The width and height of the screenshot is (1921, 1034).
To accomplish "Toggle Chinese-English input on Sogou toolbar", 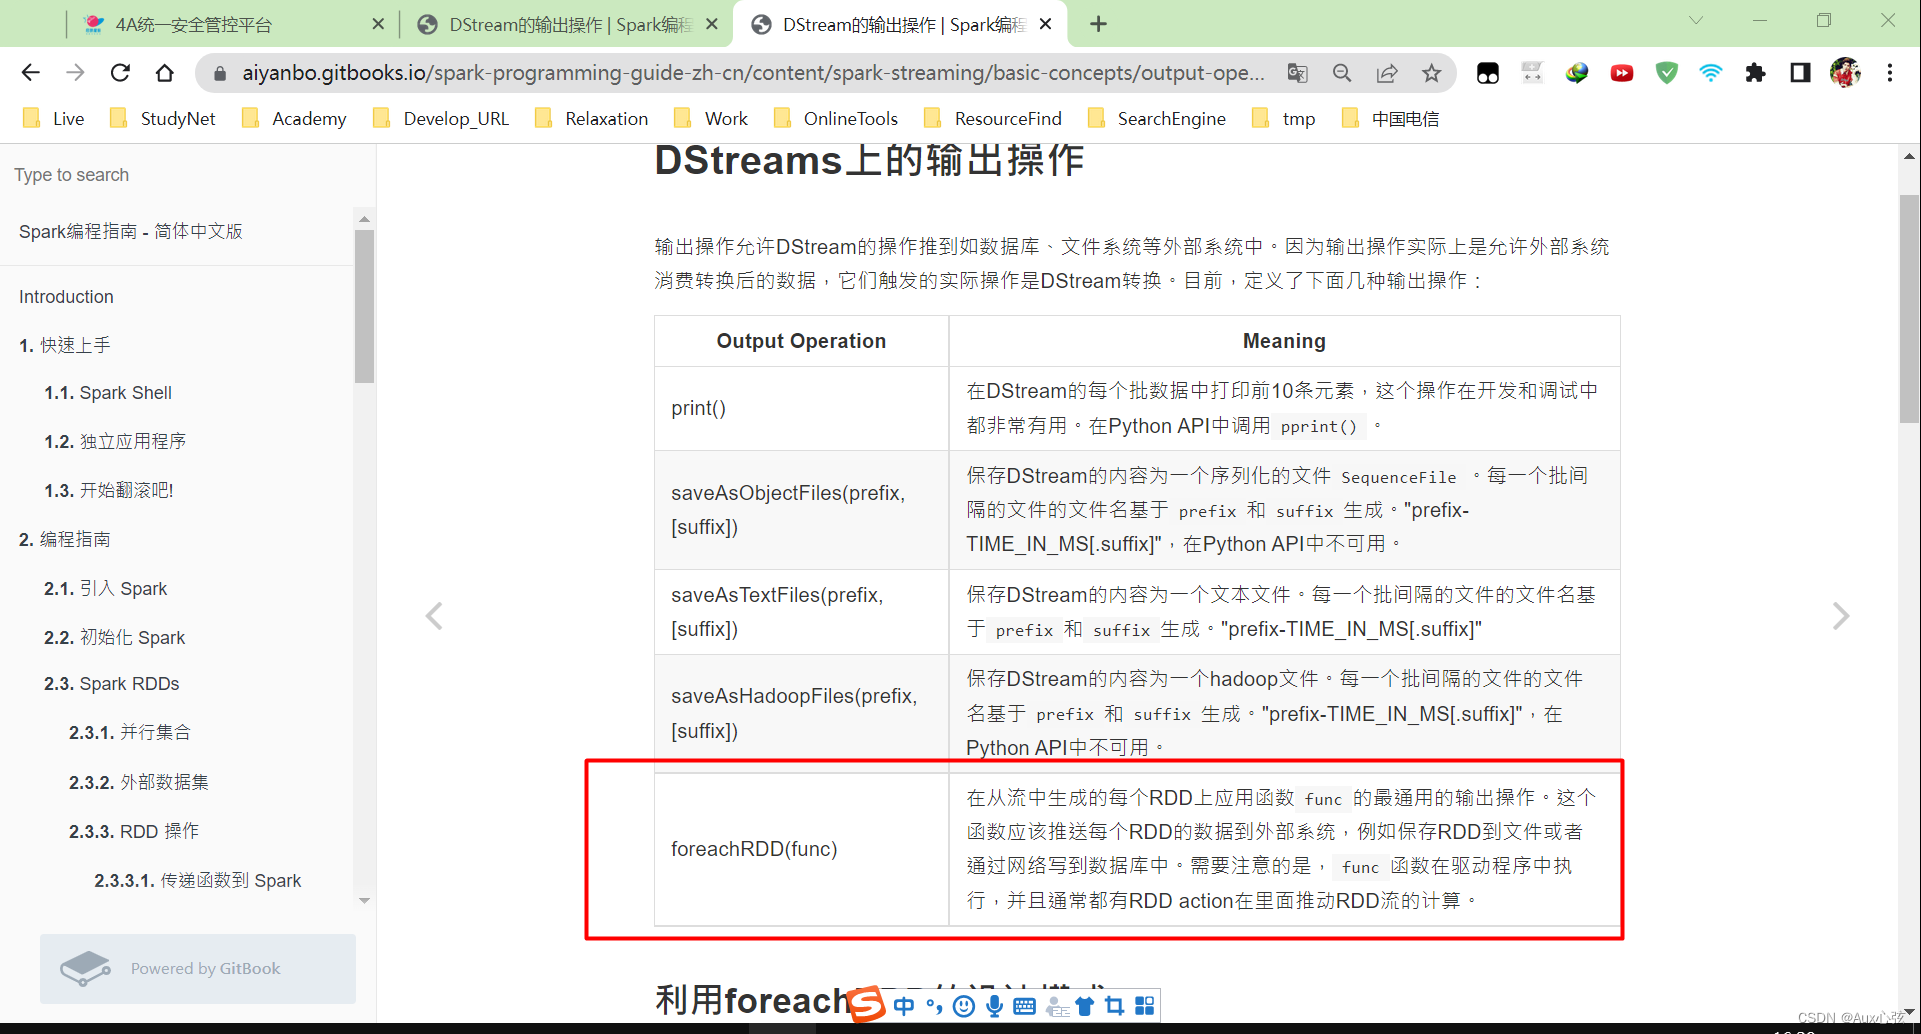I will point(904,1006).
